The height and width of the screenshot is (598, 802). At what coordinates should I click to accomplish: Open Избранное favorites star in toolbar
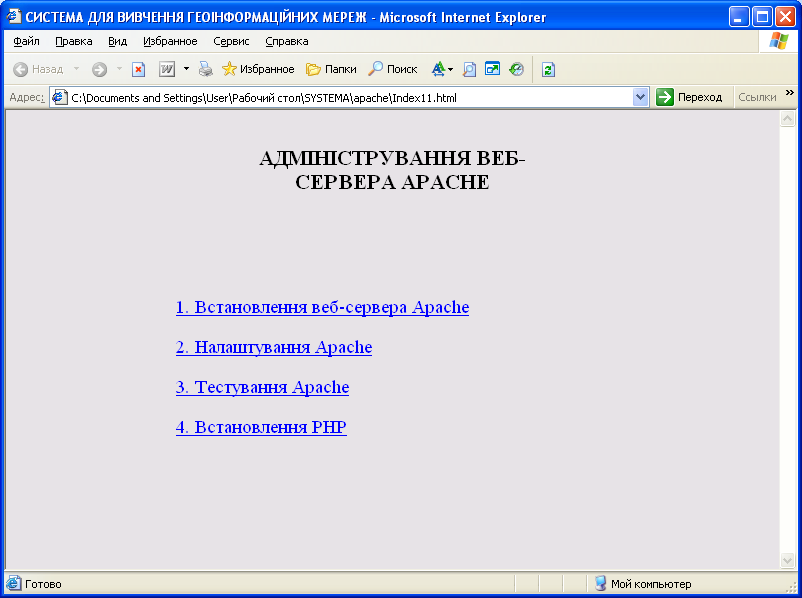coord(258,69)
